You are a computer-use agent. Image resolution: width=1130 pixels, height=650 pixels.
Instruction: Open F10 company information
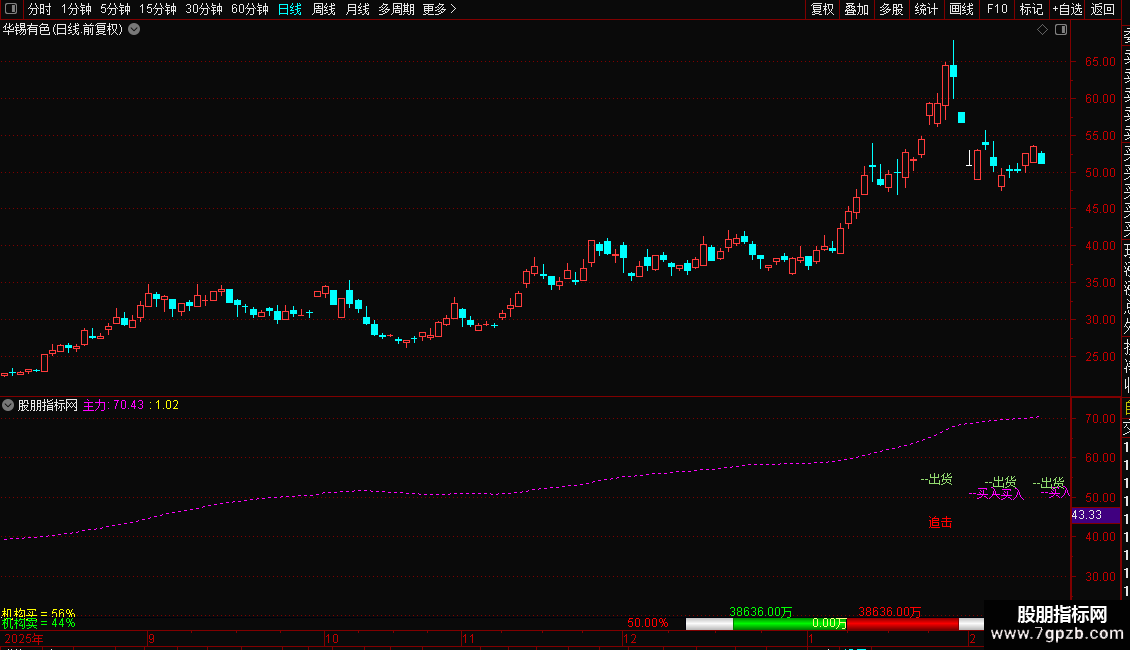tap(997, 9)
